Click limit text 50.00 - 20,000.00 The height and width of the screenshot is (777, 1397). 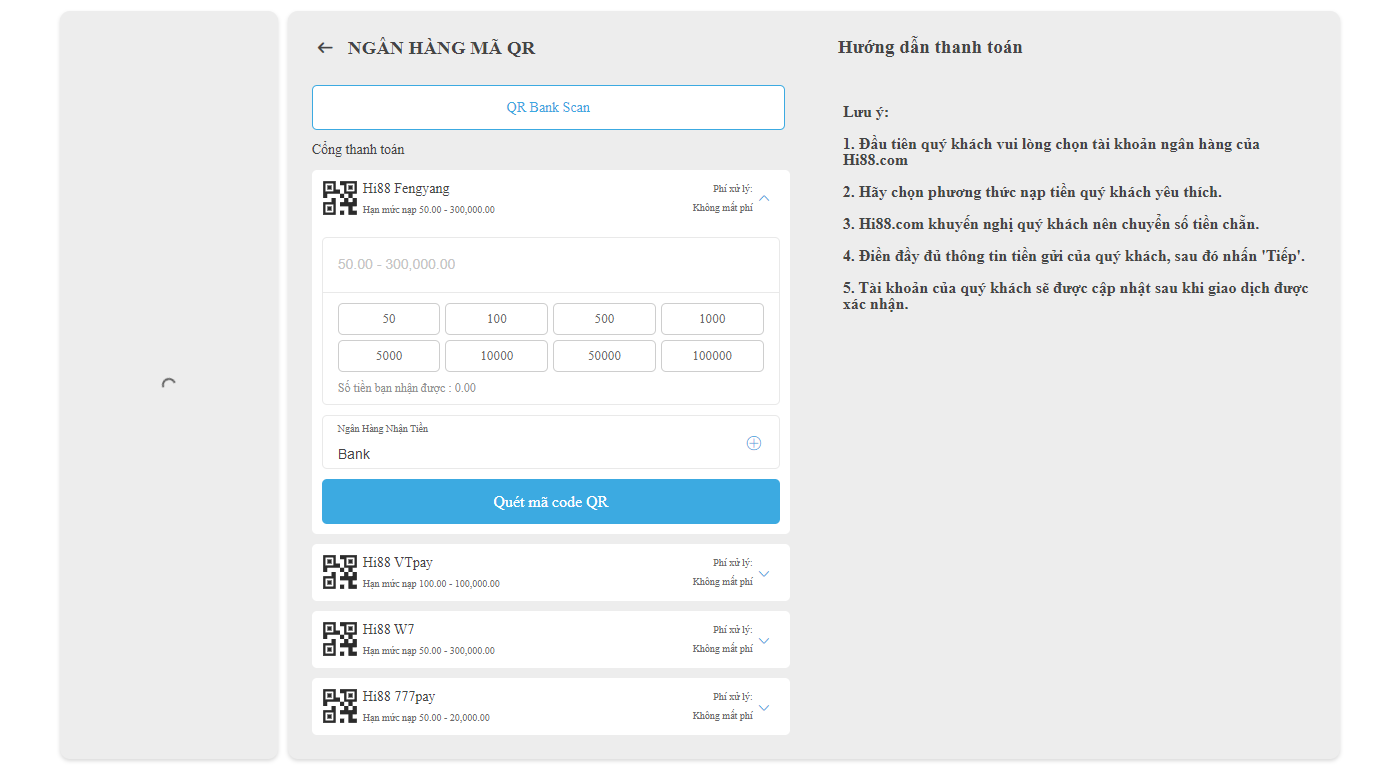454,718
